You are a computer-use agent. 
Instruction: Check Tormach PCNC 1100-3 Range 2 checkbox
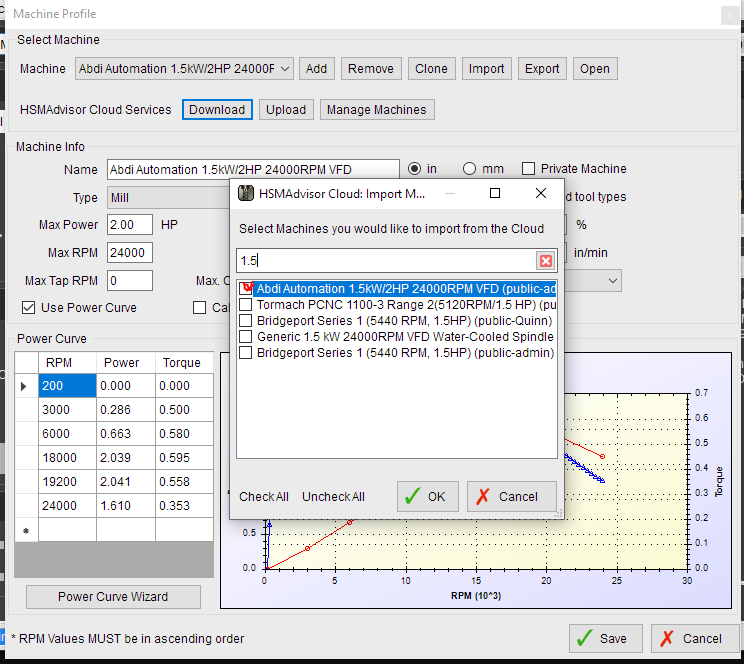click(246, 305)
